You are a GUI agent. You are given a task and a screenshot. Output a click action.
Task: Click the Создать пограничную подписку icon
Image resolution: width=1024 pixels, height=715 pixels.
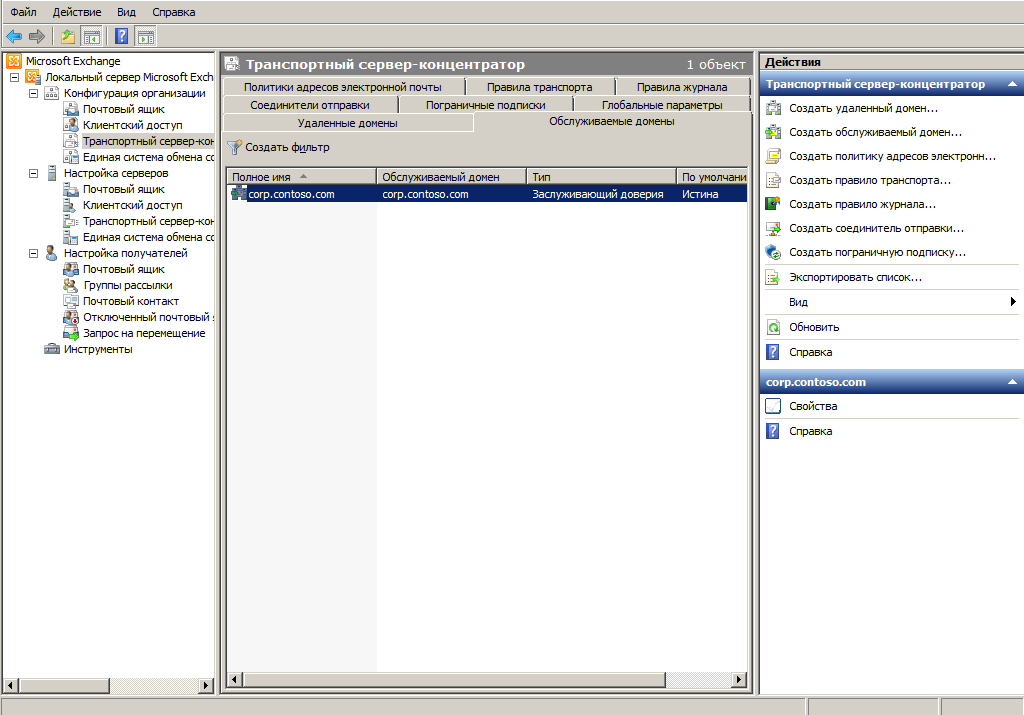click(773, 252)
